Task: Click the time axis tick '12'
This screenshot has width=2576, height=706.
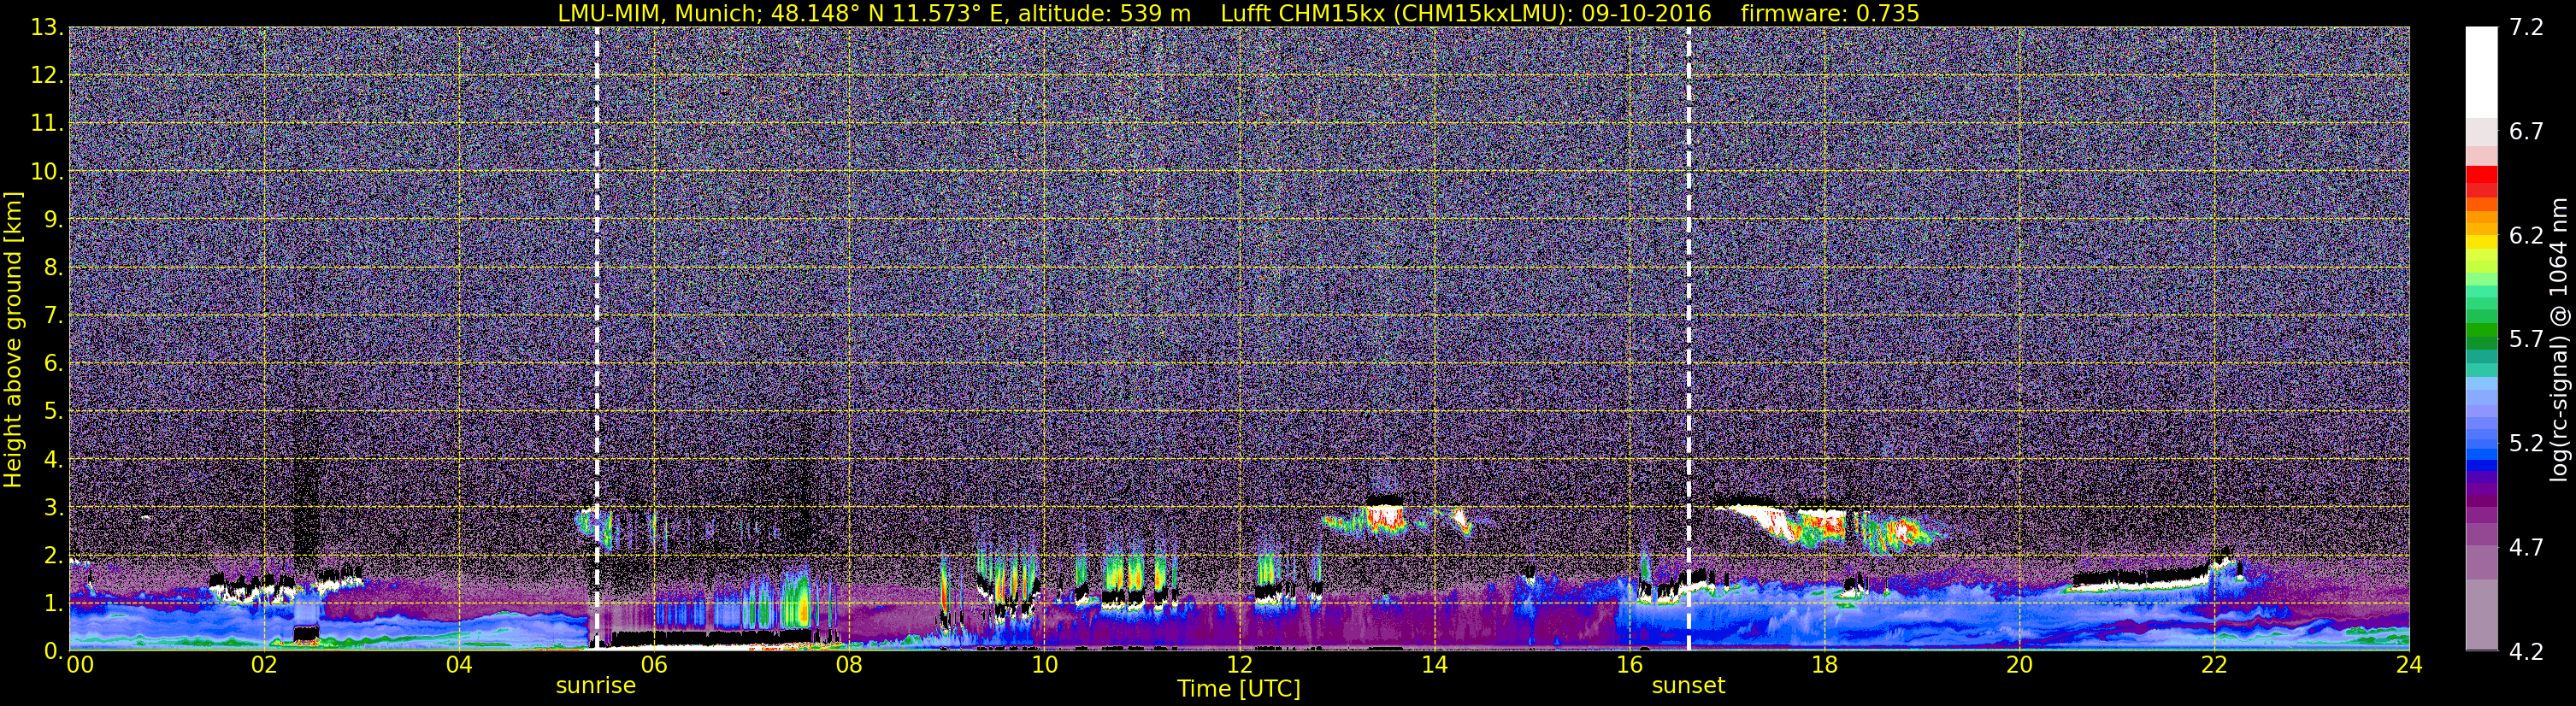Action: coord(1239,666)
